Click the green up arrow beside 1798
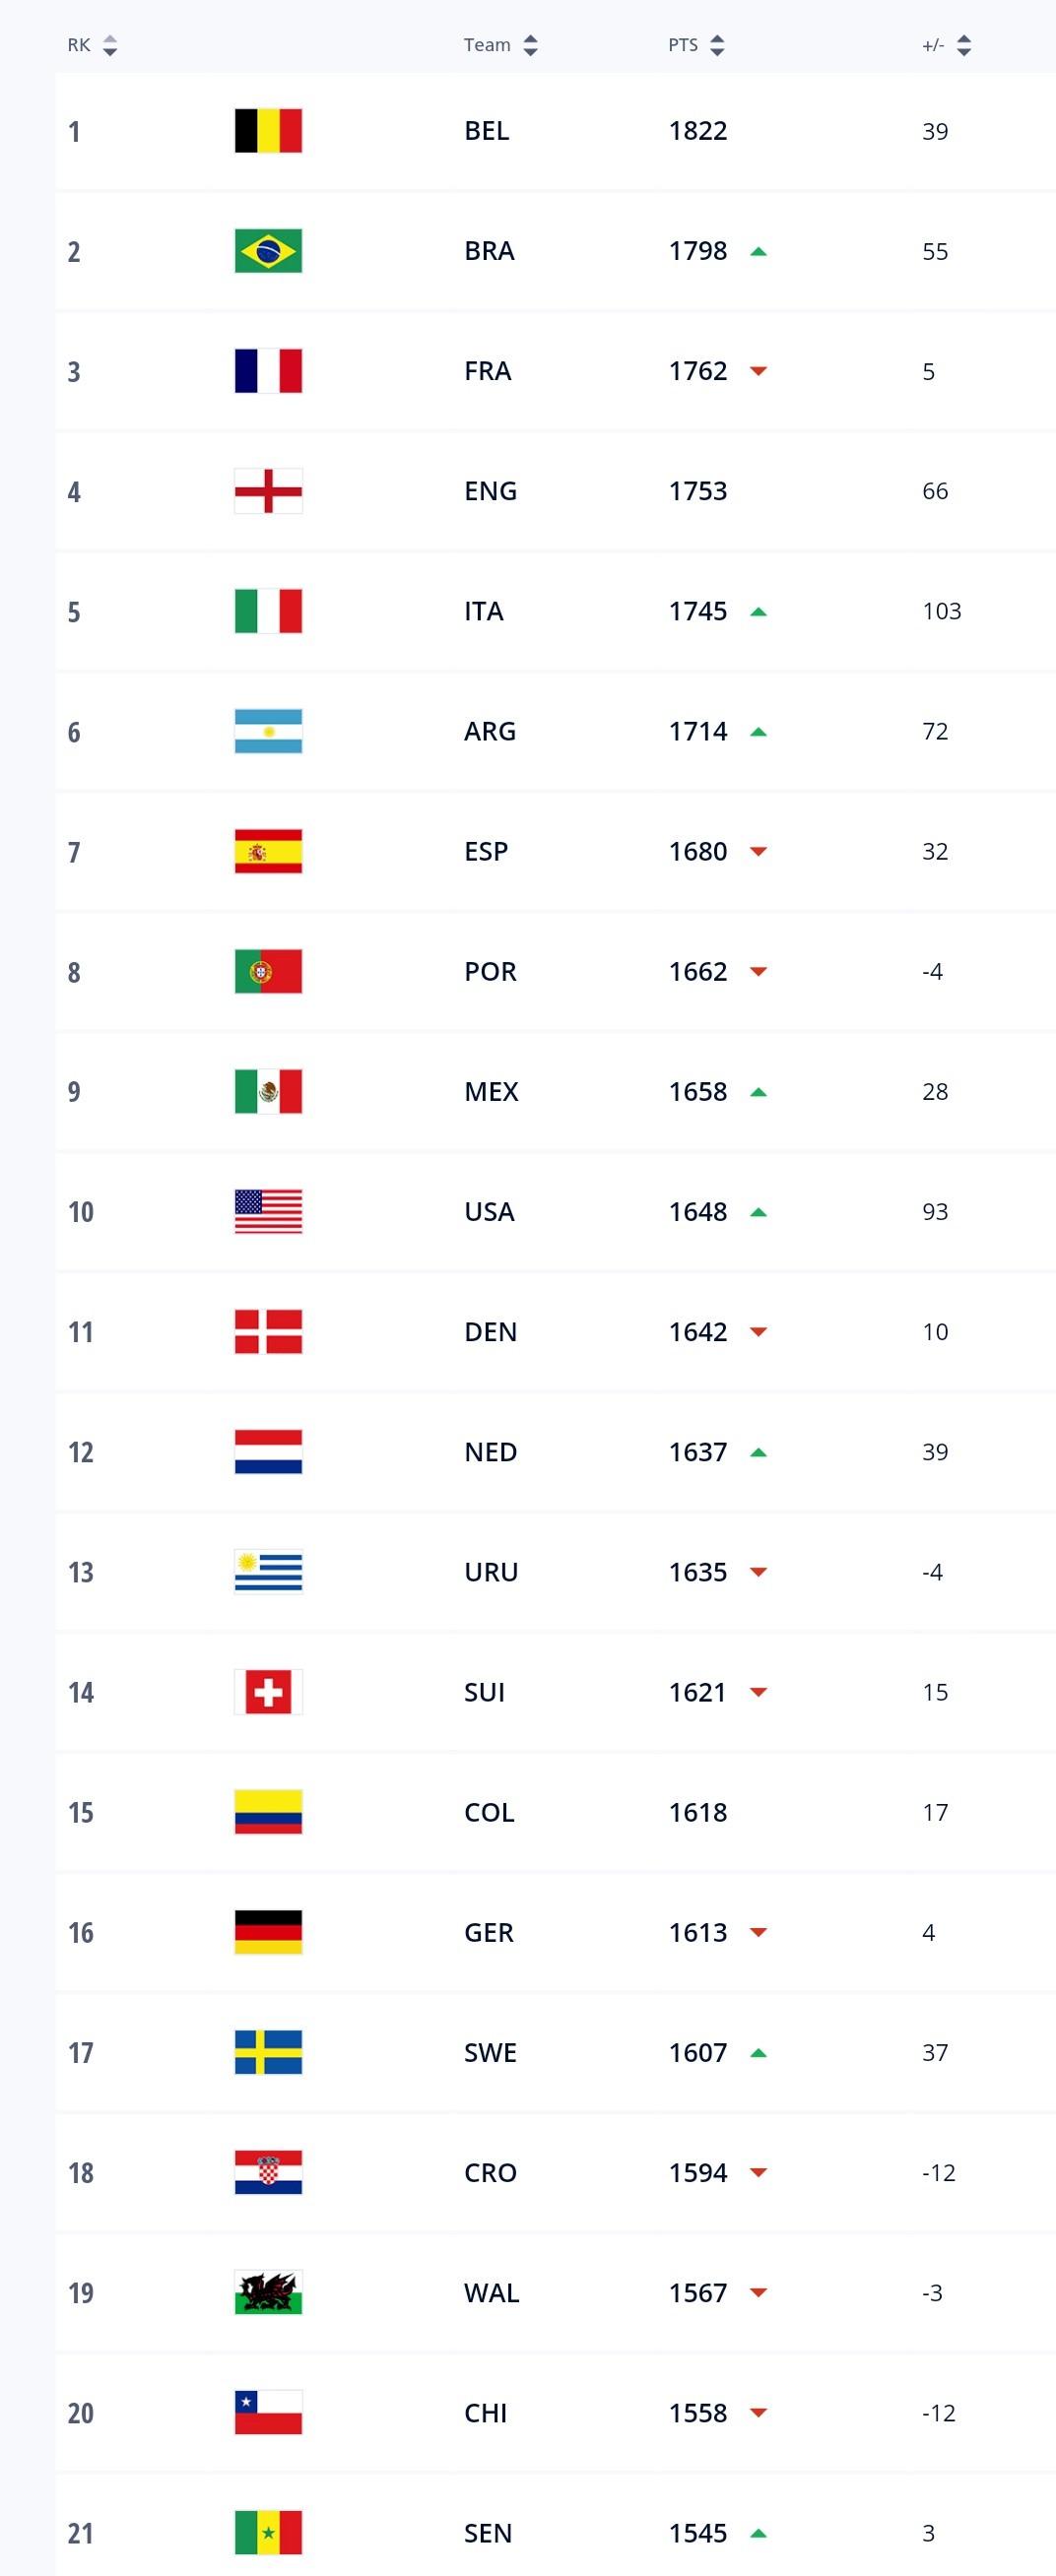 758,252
